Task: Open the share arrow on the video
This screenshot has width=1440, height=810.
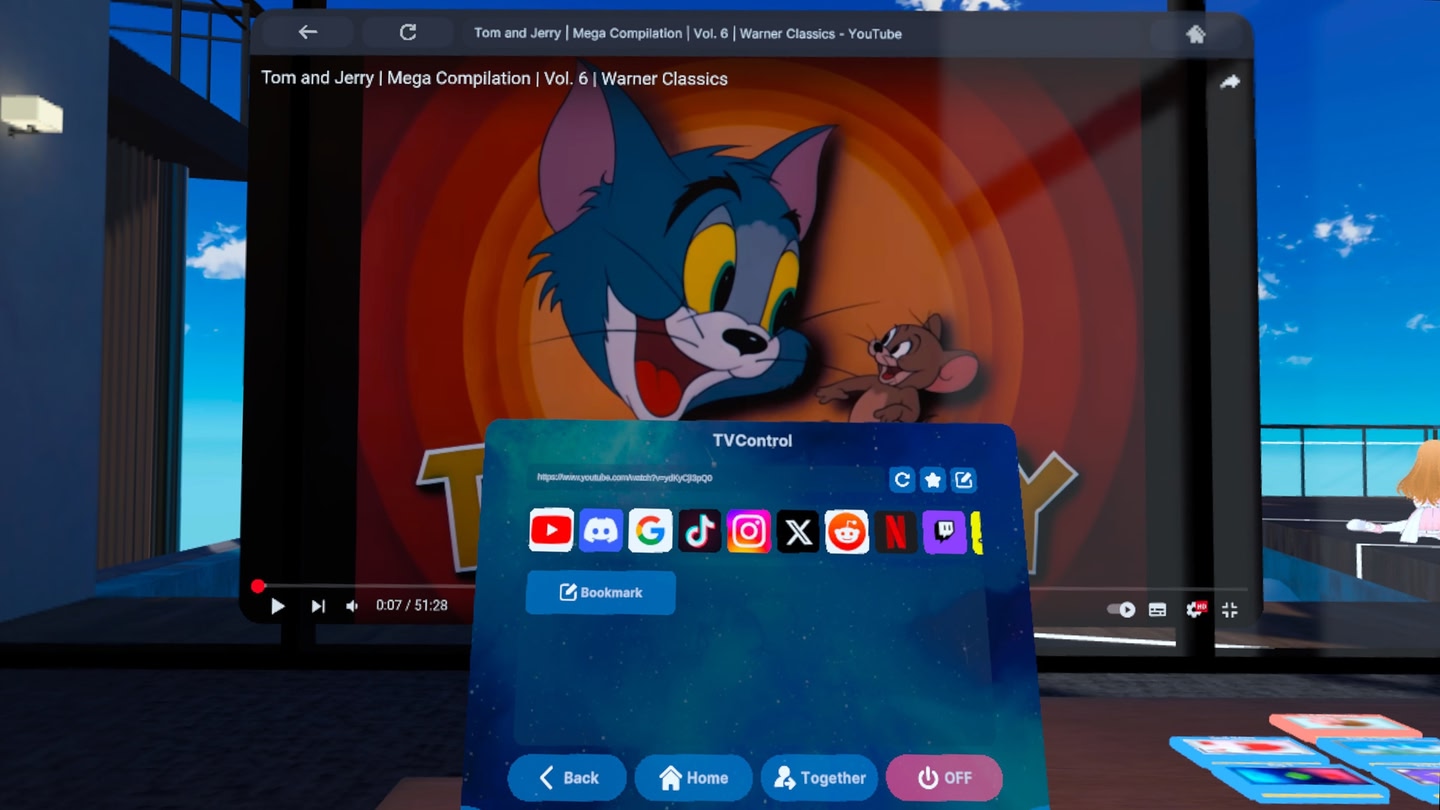Action: click(x=1229, y=82)
